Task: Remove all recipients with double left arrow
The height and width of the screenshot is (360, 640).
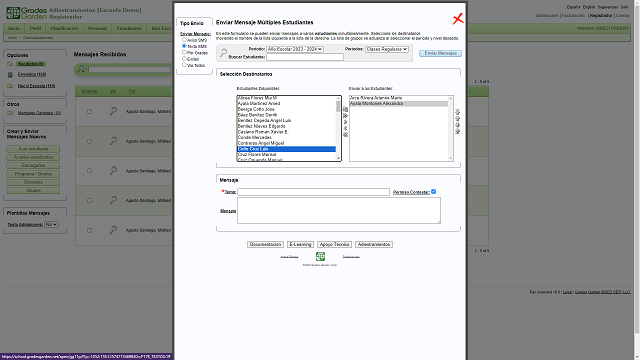Action: click(345, 135)
